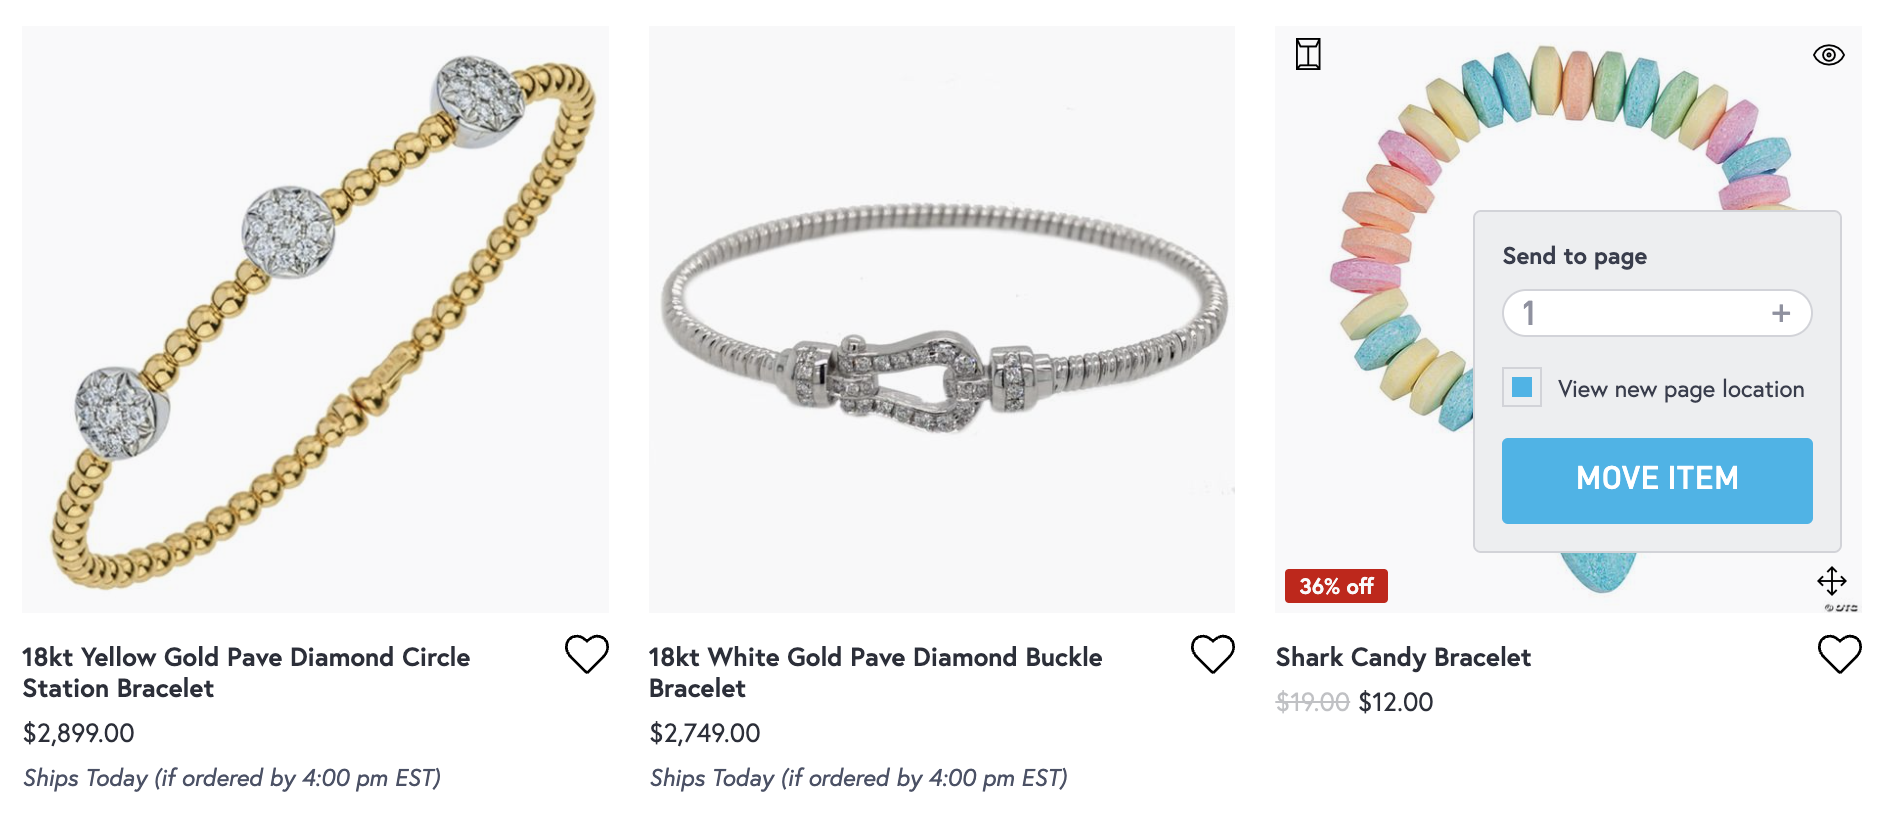Click the red 36% off badge
Viewport: 1892px width, 816px height.
coord(1336,586)
